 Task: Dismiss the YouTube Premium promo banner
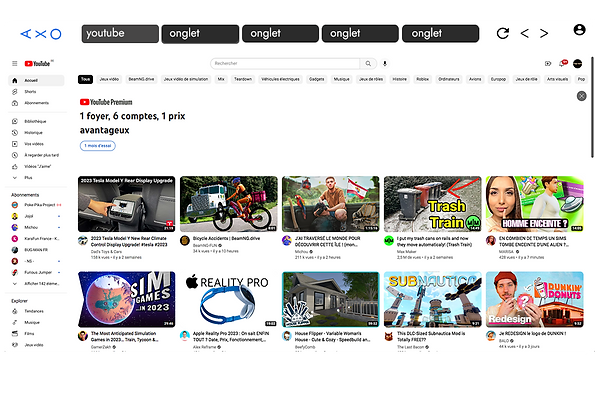point(581,96)
